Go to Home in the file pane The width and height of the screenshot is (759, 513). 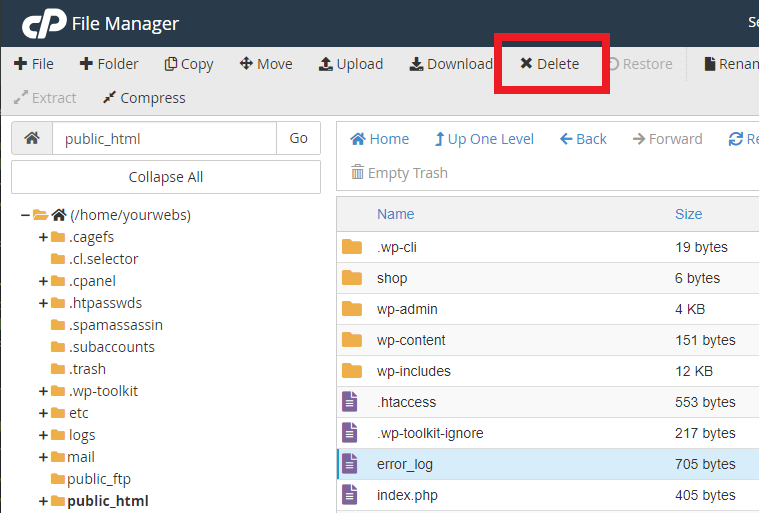pos(380,139)
